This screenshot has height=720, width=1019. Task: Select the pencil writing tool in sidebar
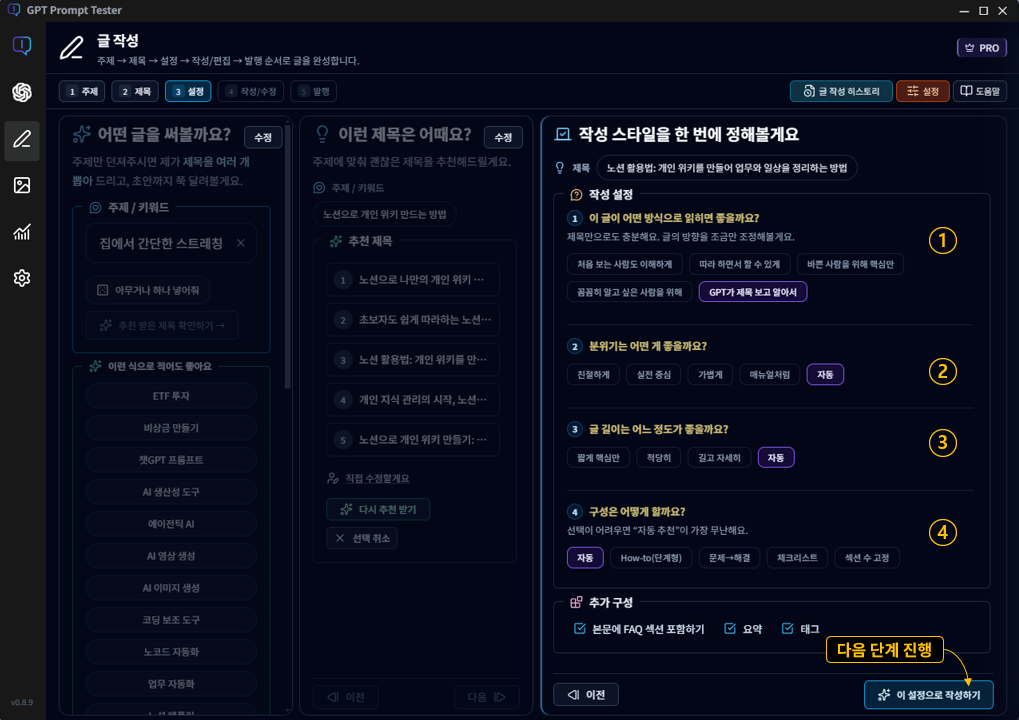[22, 140]
